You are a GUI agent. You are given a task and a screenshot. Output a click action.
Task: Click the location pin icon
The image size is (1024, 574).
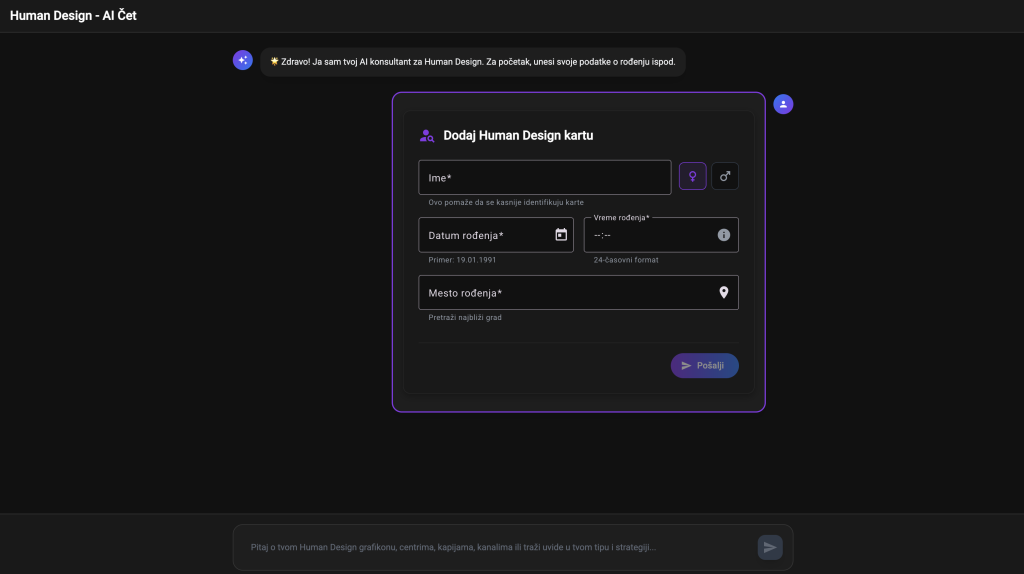pyautogui.click(x=724, y=292)
